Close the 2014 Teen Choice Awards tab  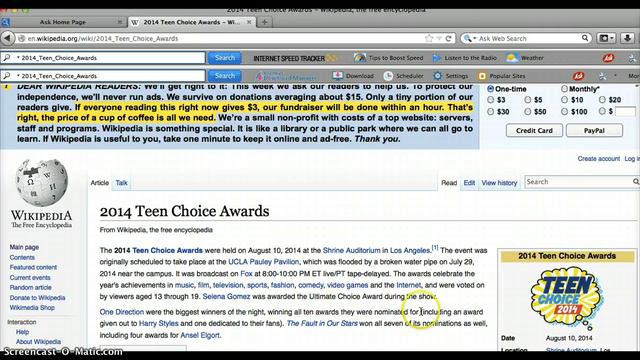[249, 22]
